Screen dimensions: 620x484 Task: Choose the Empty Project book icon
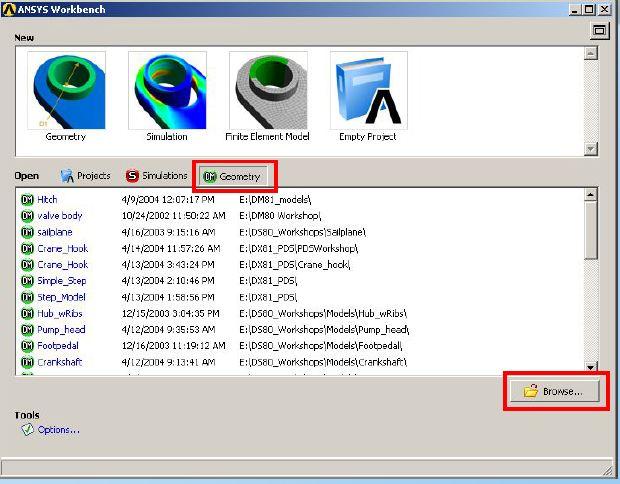pyautogui.click(x=369, y=90)
